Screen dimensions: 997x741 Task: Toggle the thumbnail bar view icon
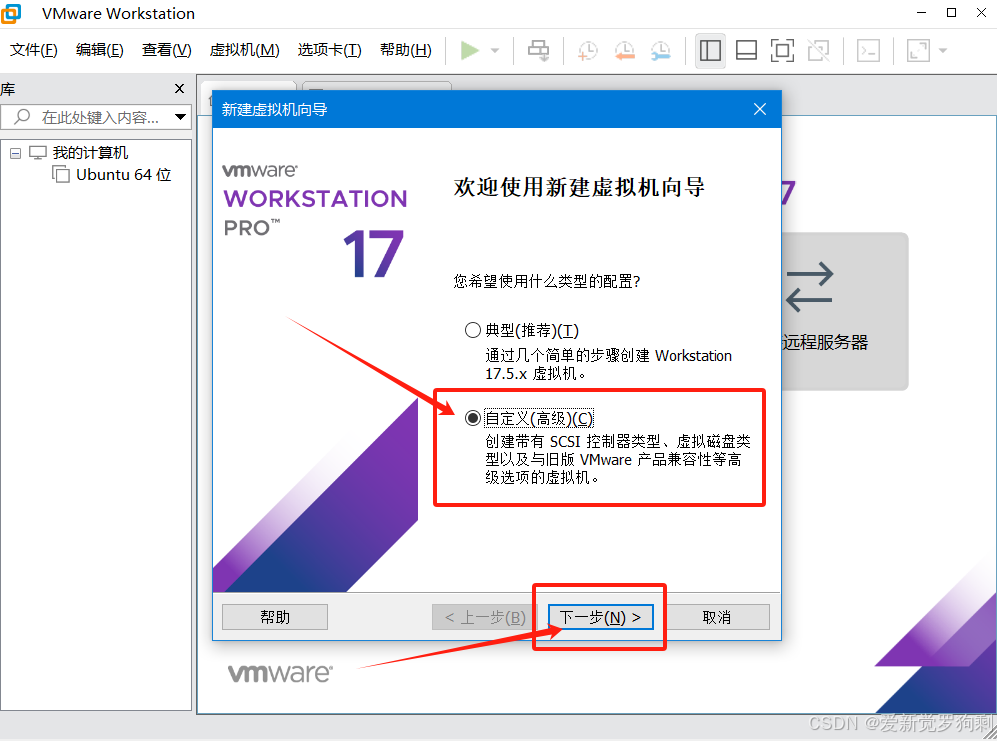(x=746, y=50)
